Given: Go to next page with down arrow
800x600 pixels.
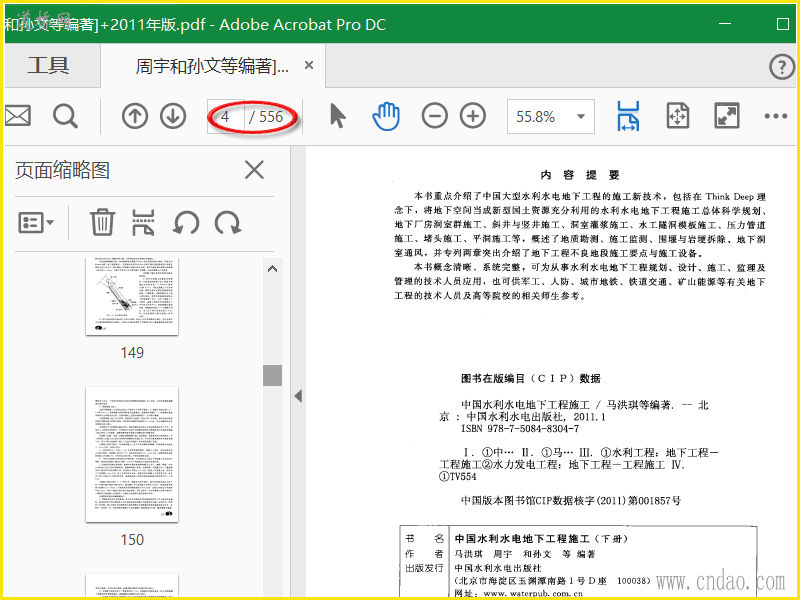Looking at the screenshot, I should pos(173,116).
